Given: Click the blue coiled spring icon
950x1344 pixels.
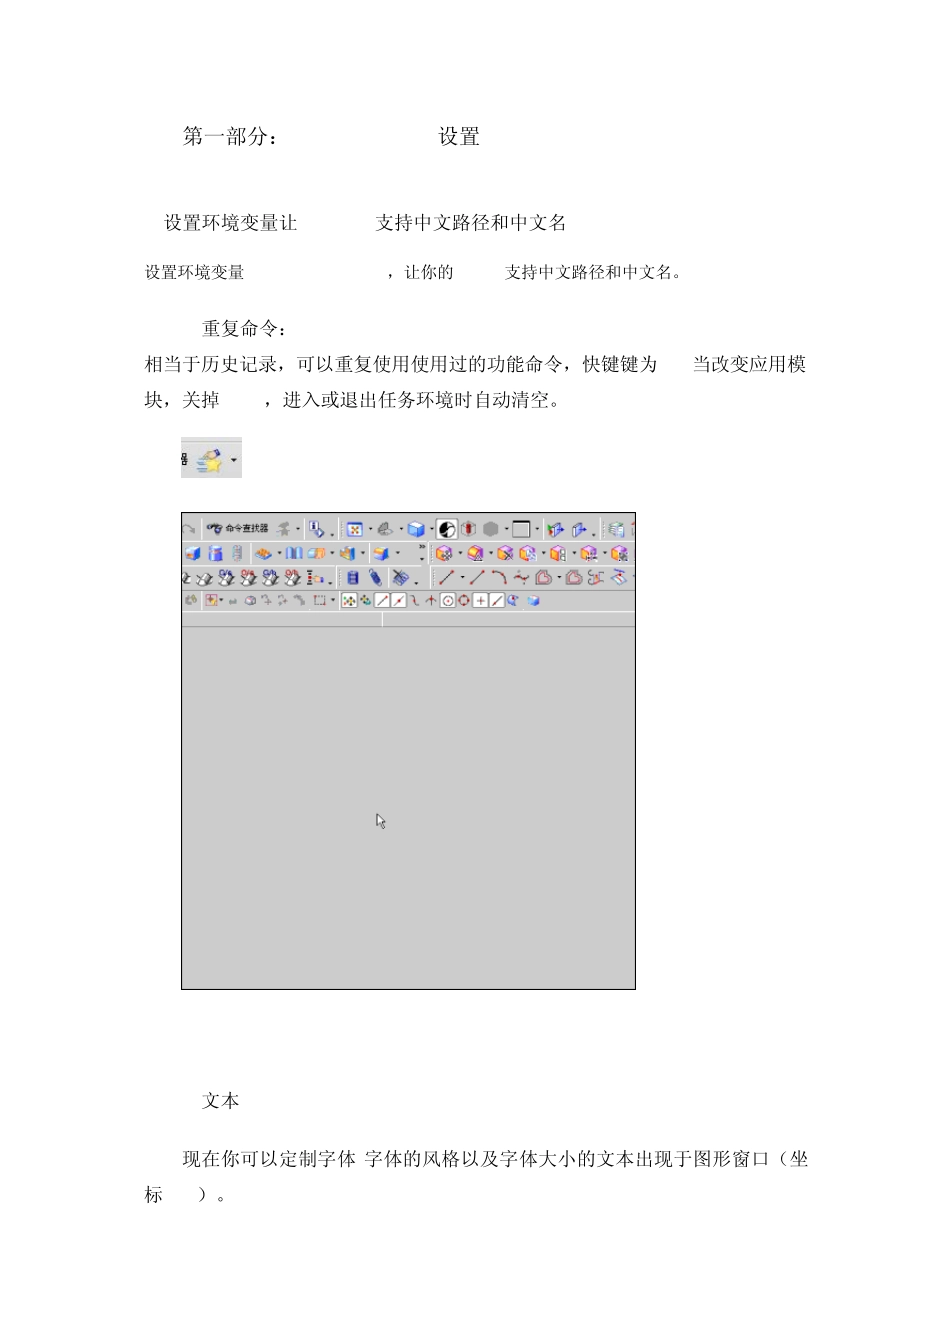Looking at the screenshot, I should tap(376, 577).
